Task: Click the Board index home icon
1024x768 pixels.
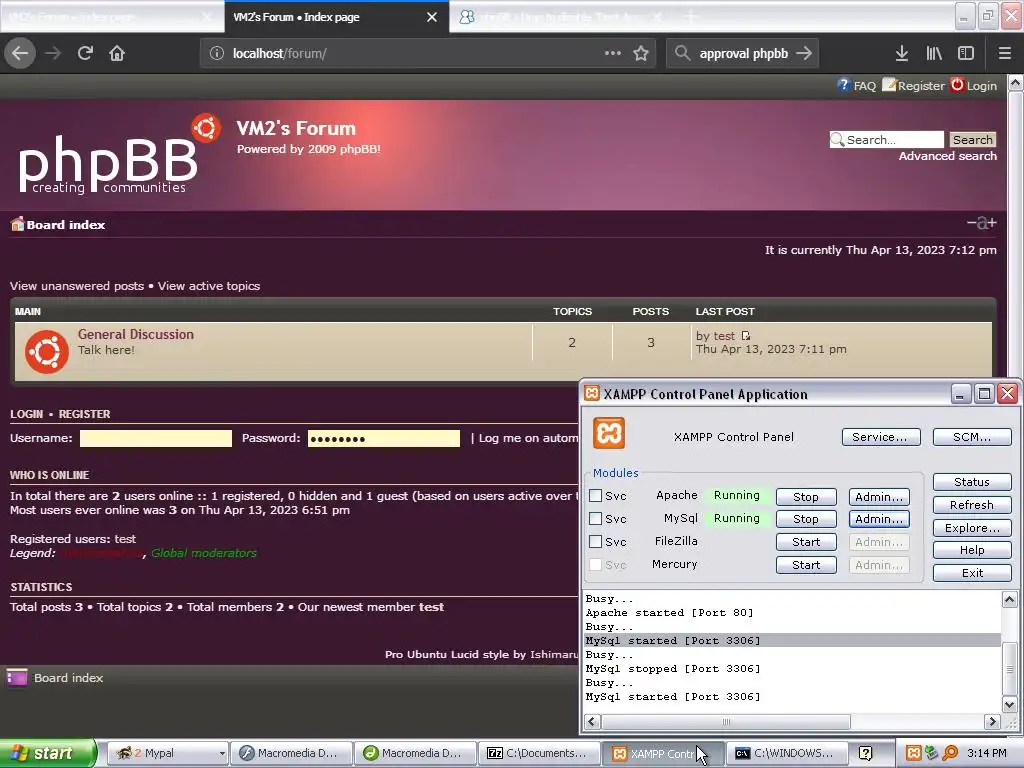Action: point(18,224)
